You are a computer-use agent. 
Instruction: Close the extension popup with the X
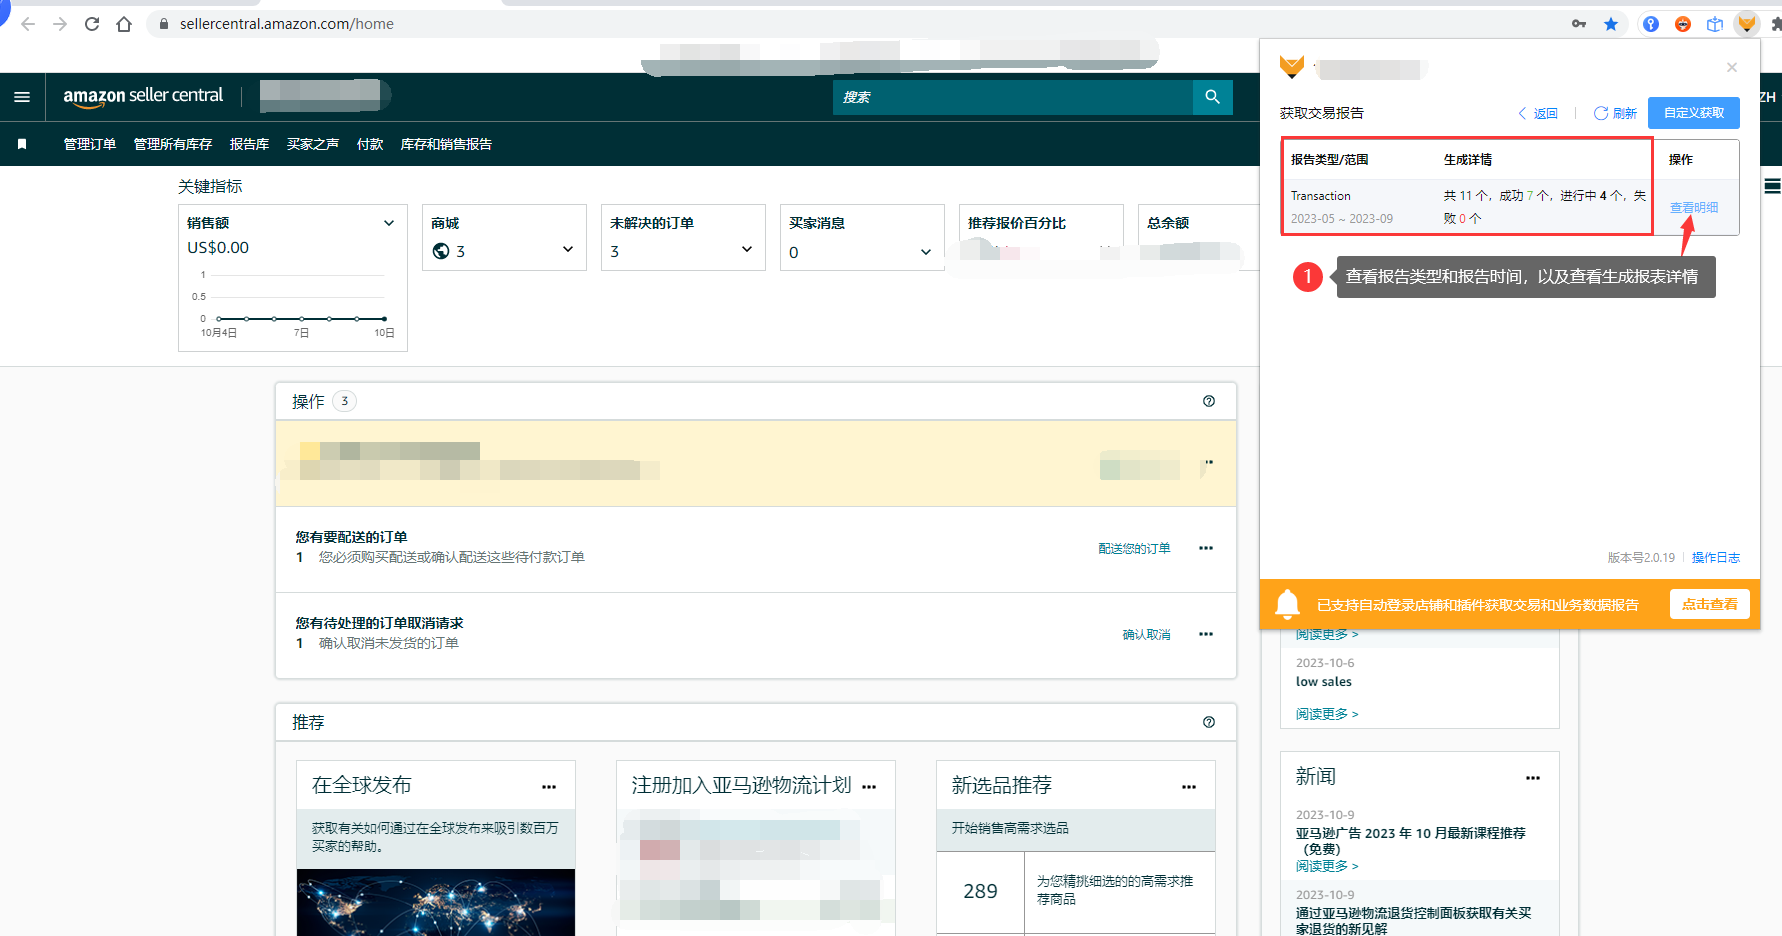[x=1732, y=67]
